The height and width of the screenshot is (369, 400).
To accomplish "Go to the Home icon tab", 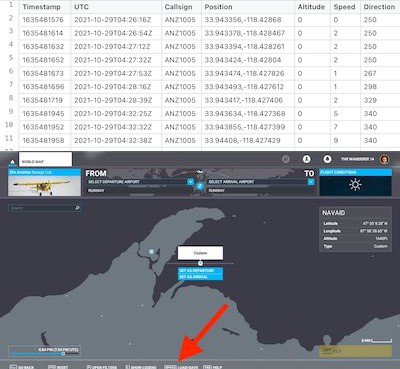I will pos(12,162).
